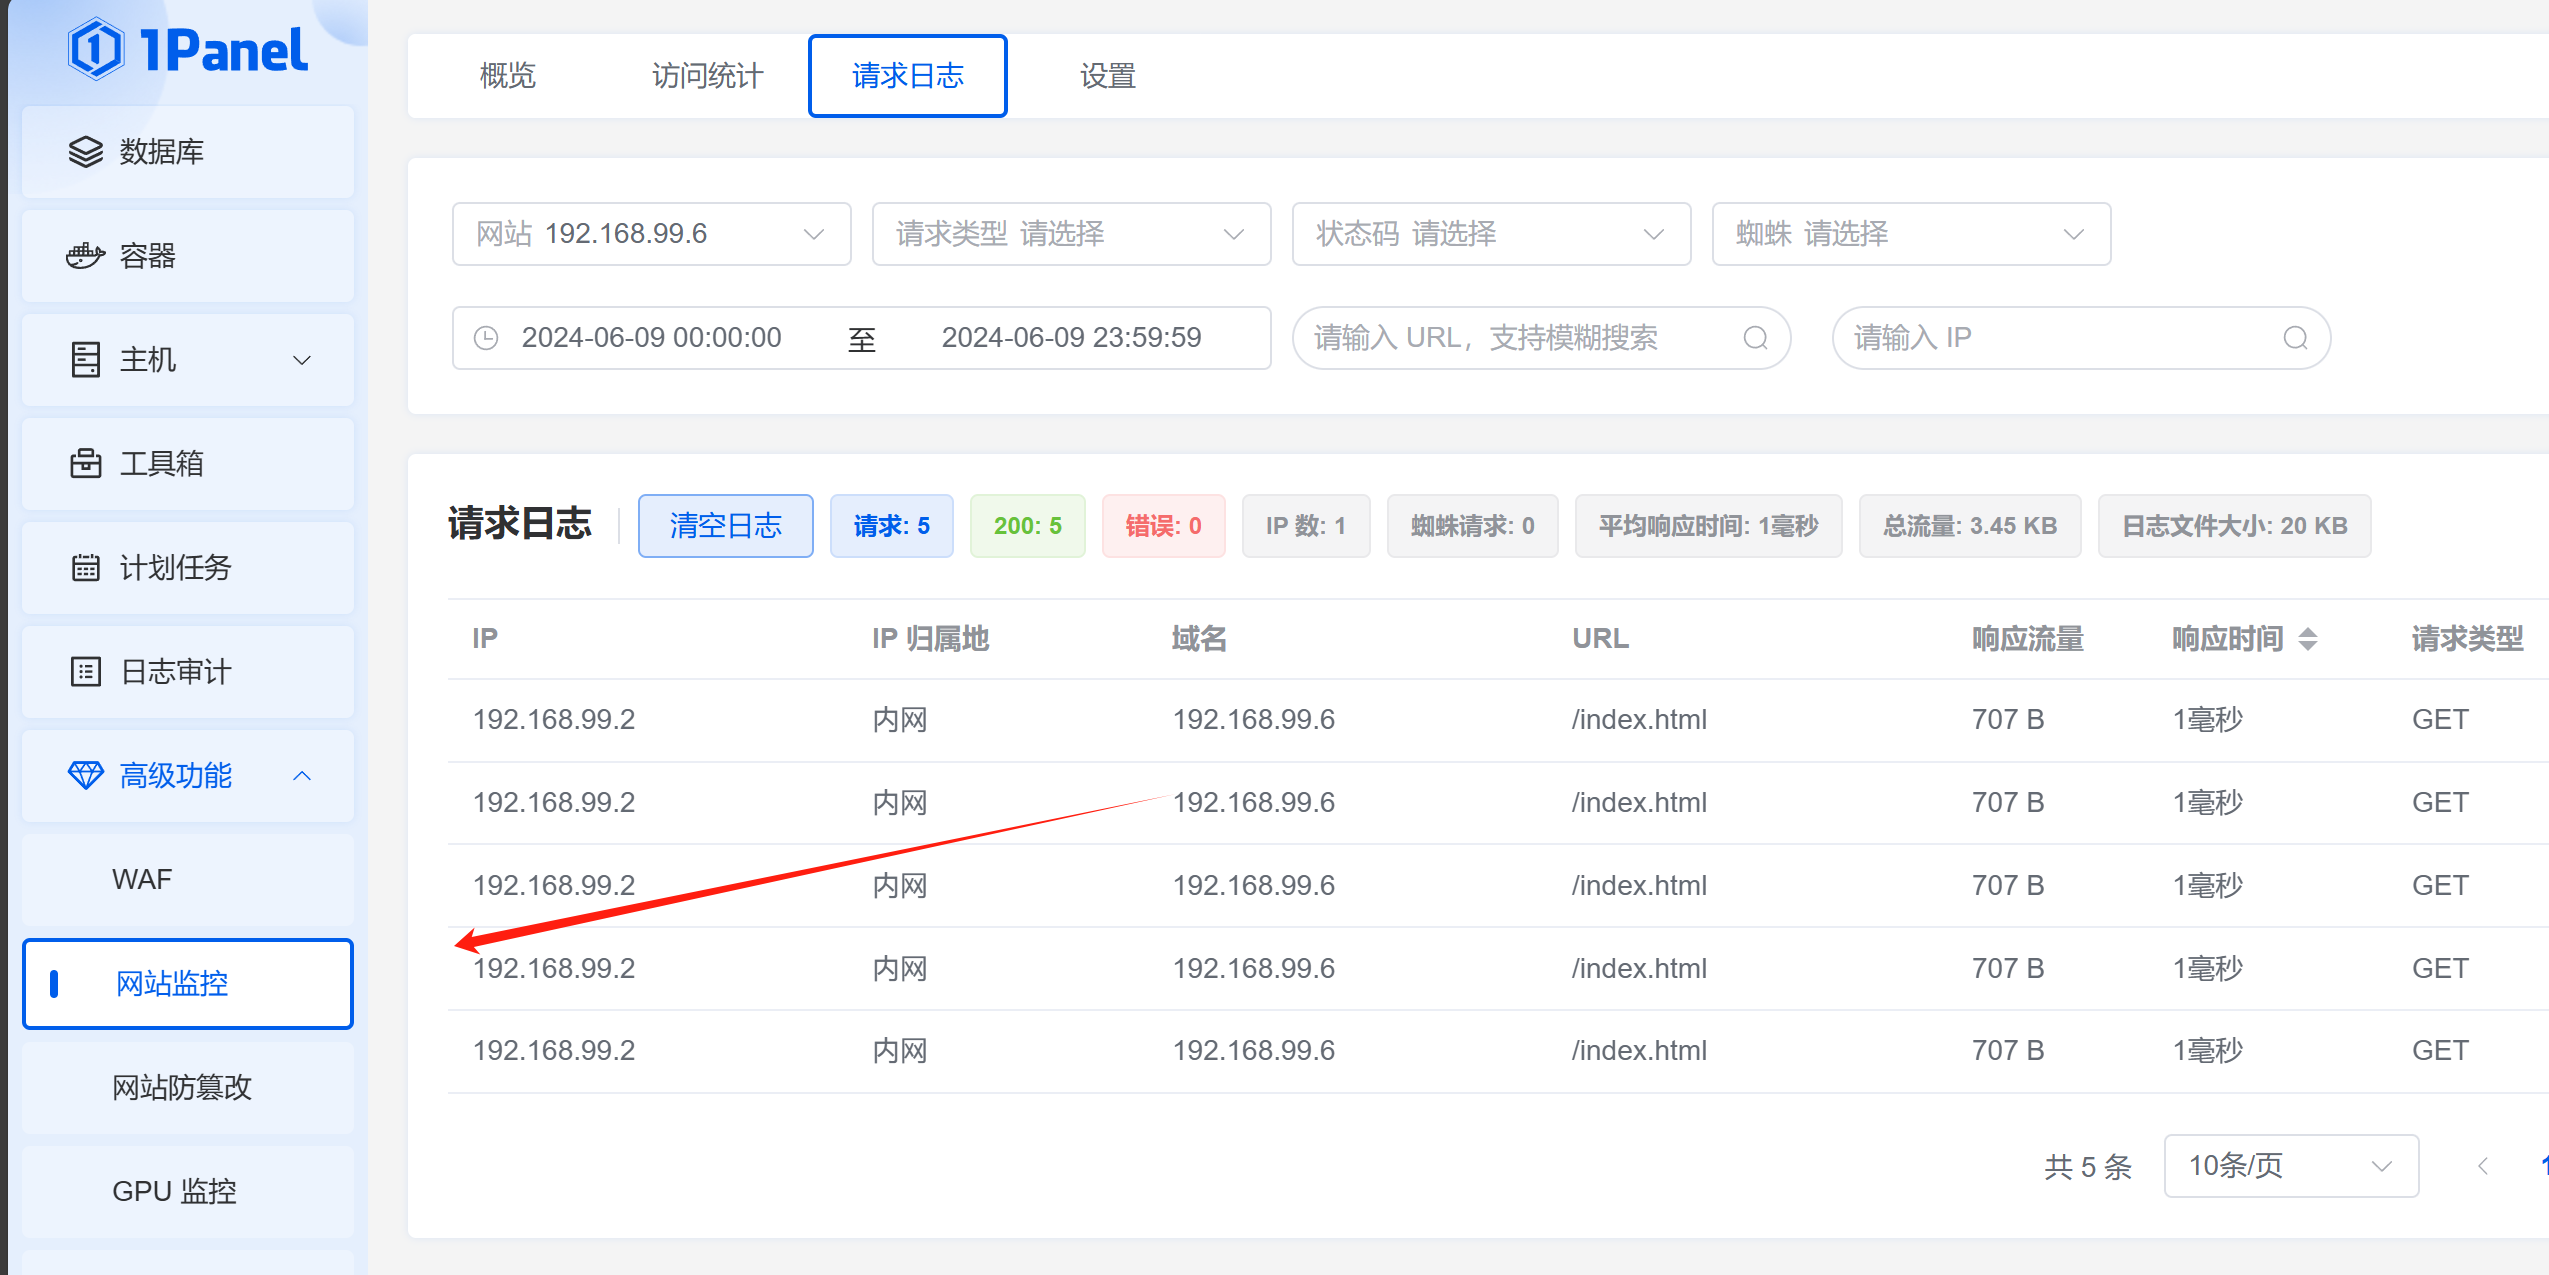Click the 请输入 URL search field
2549x1275 pixels.
point(1541,338)
